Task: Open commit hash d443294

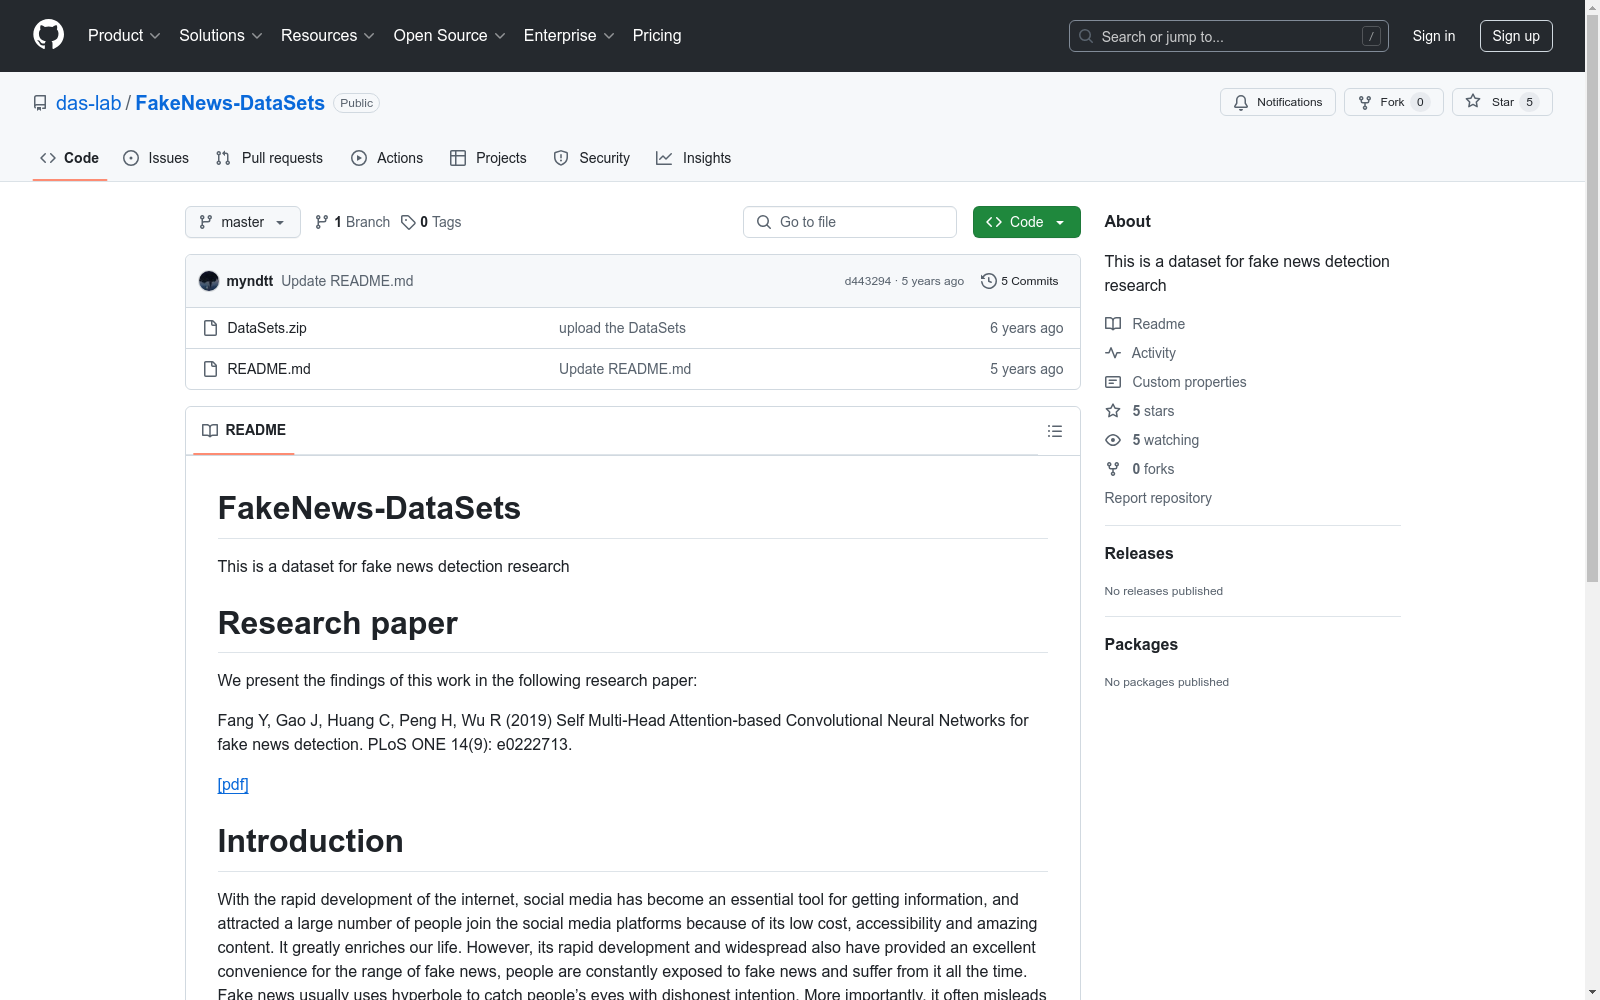Action: click(867, 281)
